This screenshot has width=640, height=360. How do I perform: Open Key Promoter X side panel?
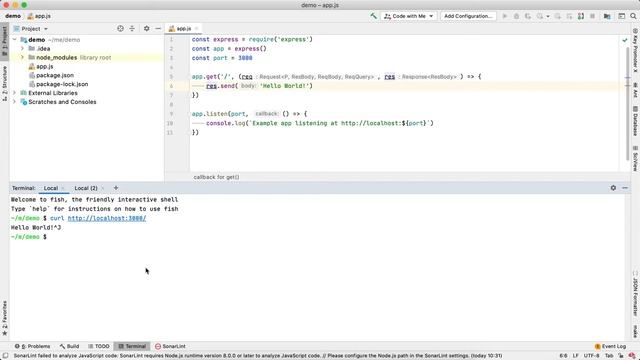coord(635,50)
